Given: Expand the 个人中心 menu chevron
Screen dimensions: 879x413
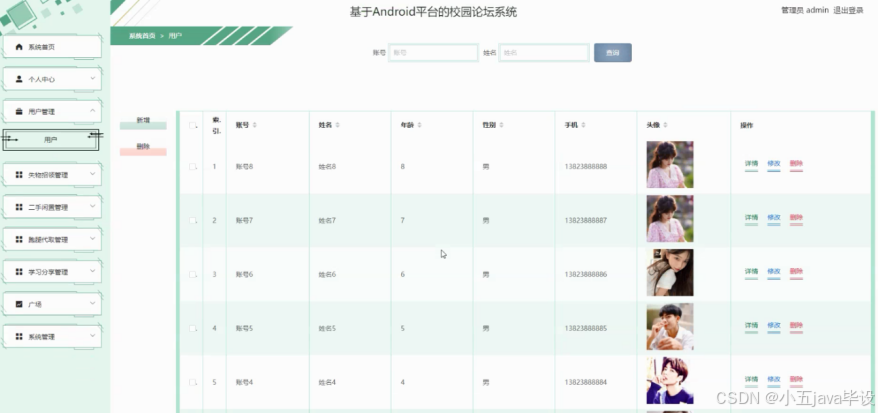Looking at the screenshot, I should click(93, 78).
